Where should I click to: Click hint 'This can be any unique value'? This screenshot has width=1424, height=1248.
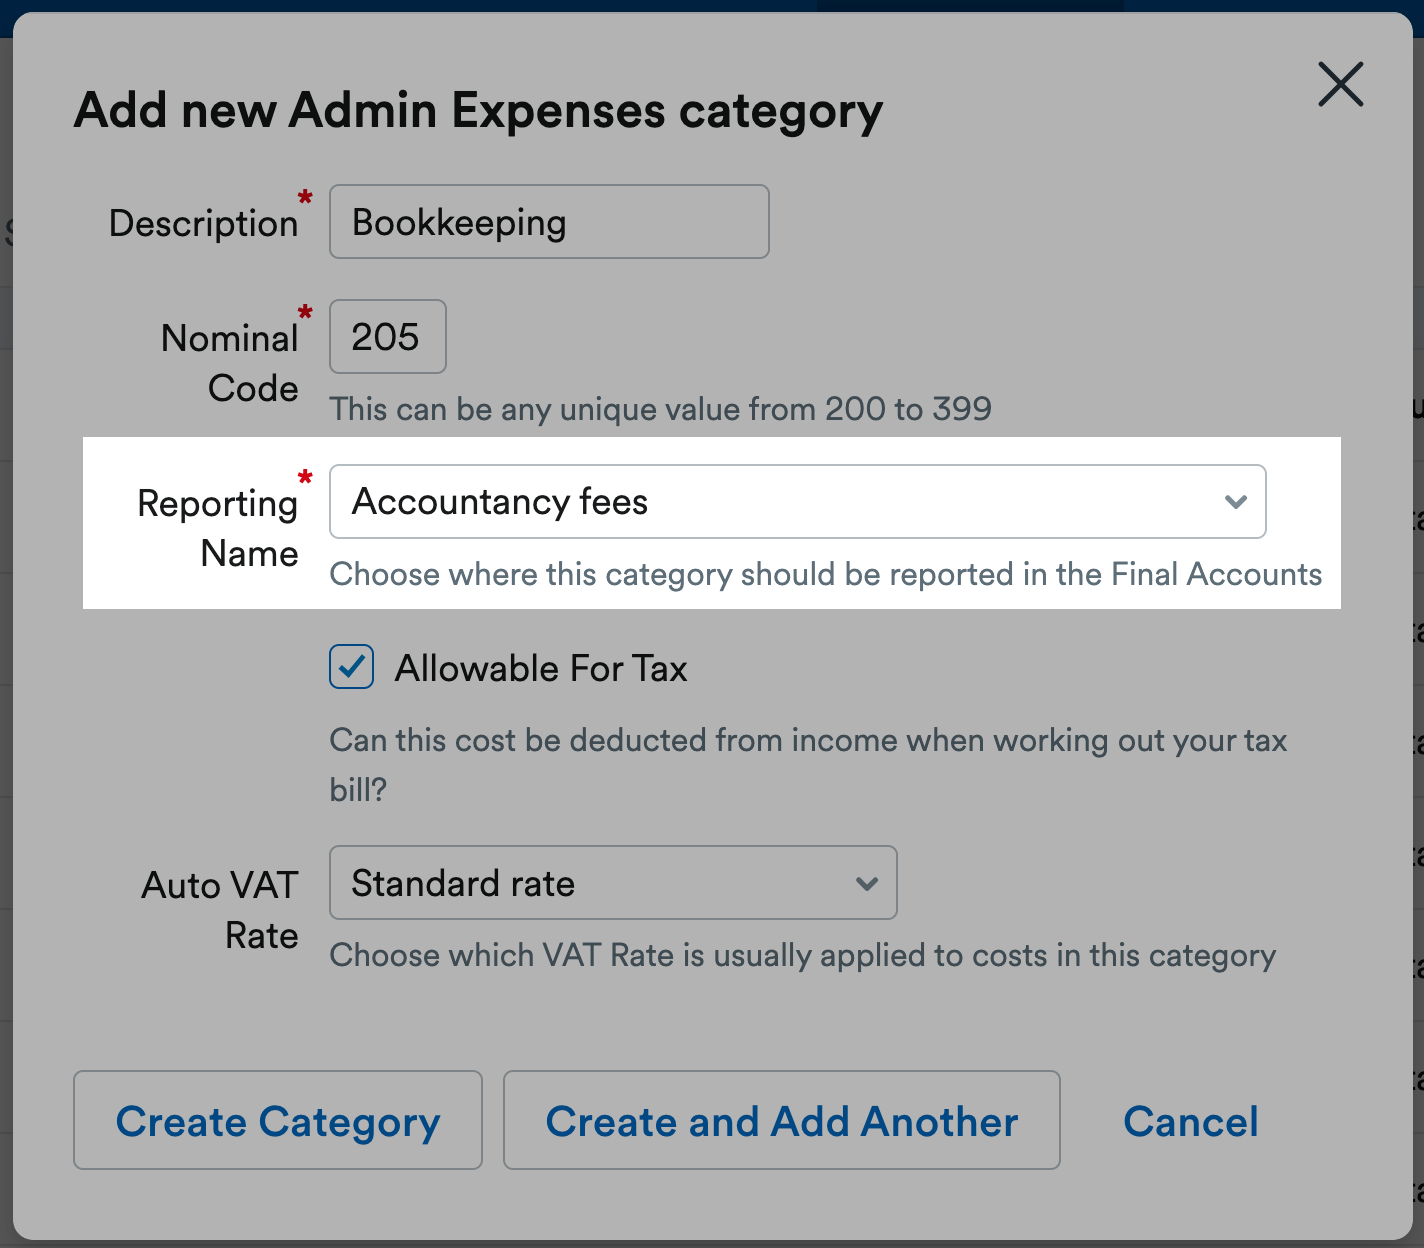(661, 409)
